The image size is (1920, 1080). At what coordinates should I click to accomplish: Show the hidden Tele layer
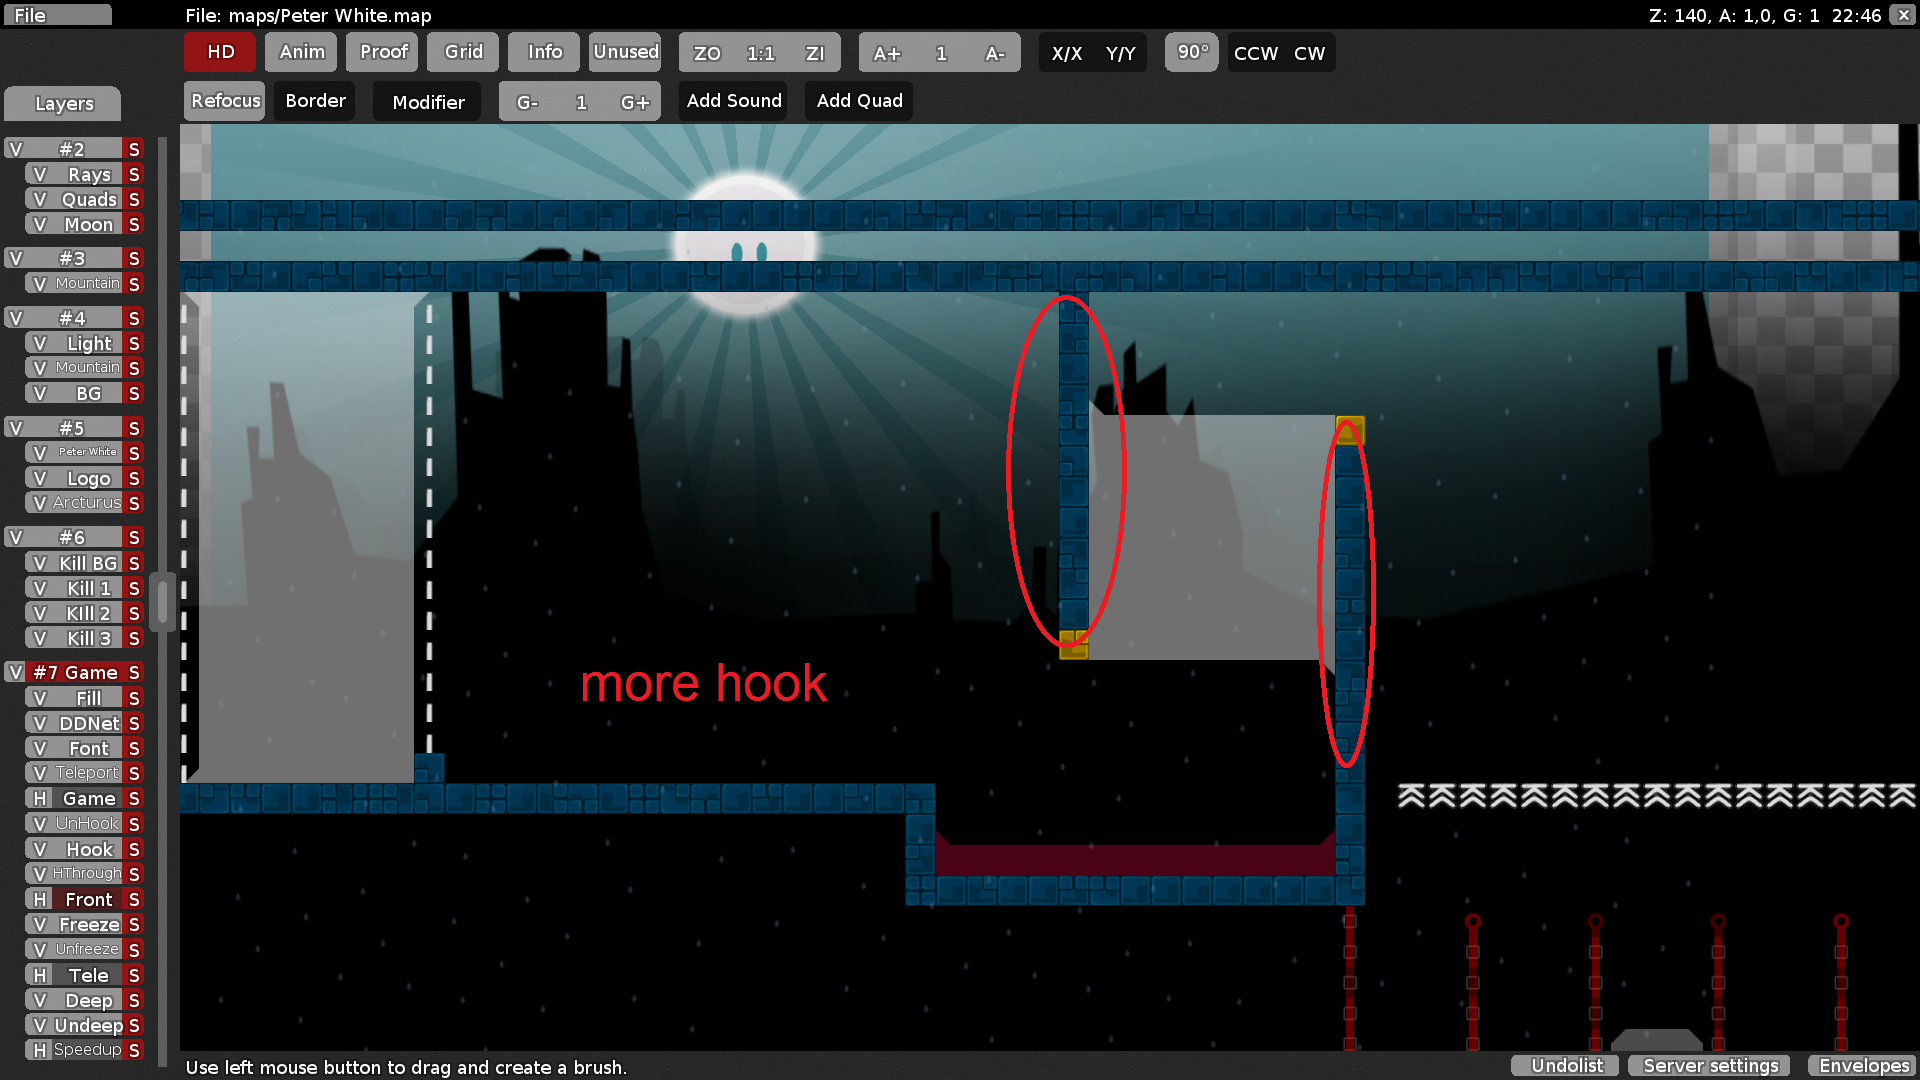point(40,975)
